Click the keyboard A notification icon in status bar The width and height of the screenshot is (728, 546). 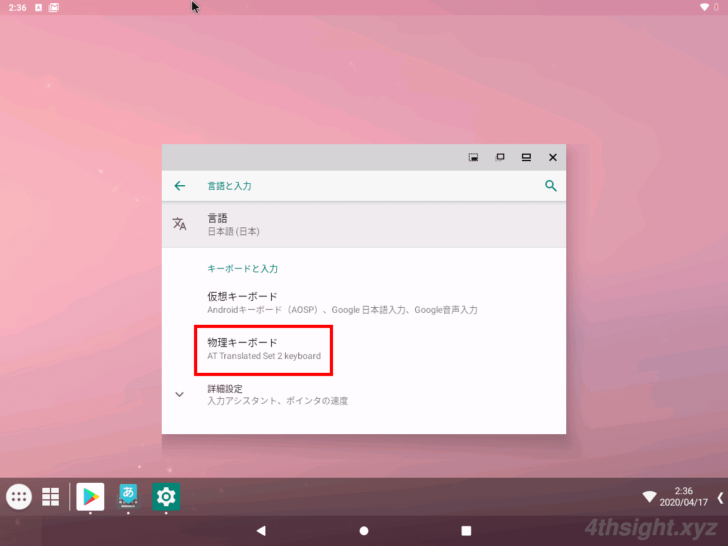pyautogui.click(x=39, y=7)
